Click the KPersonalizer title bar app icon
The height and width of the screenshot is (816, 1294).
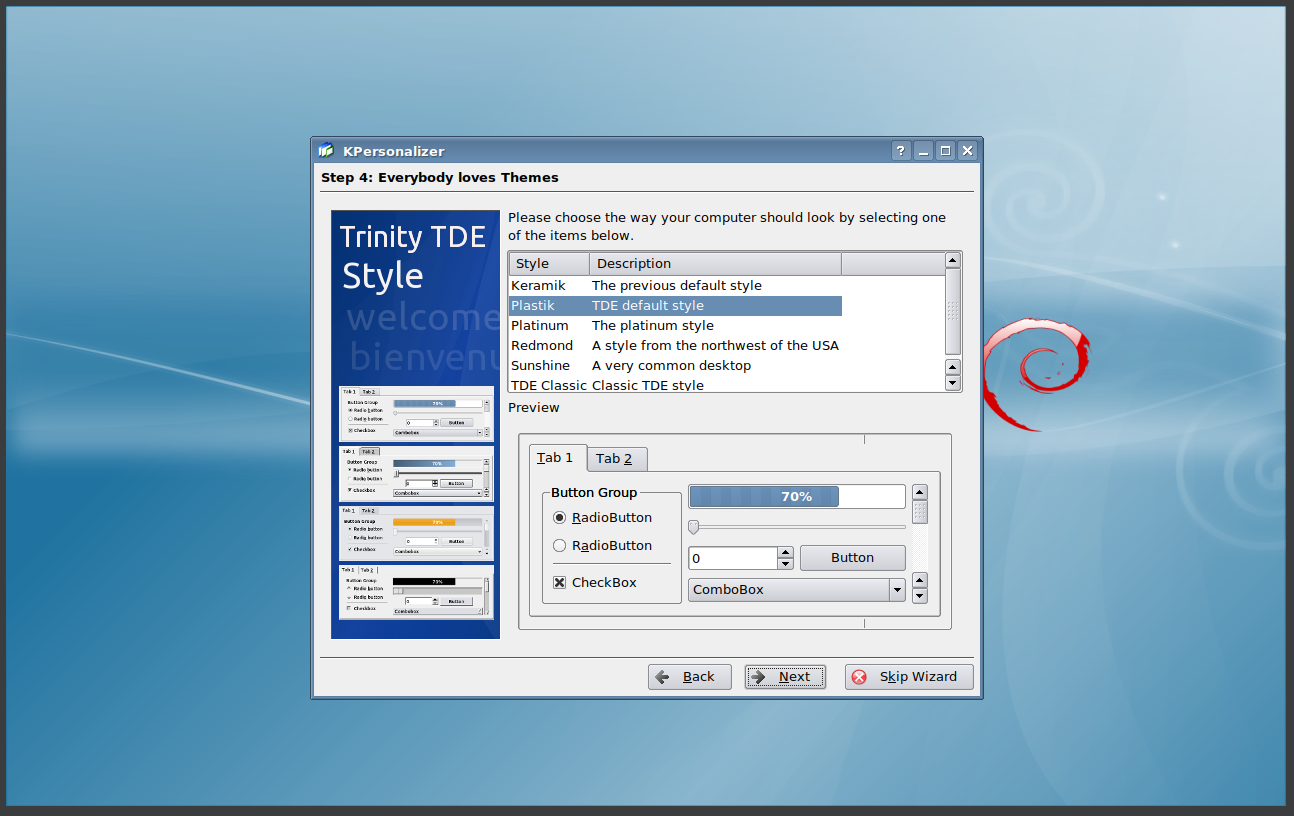click(326, 151)
